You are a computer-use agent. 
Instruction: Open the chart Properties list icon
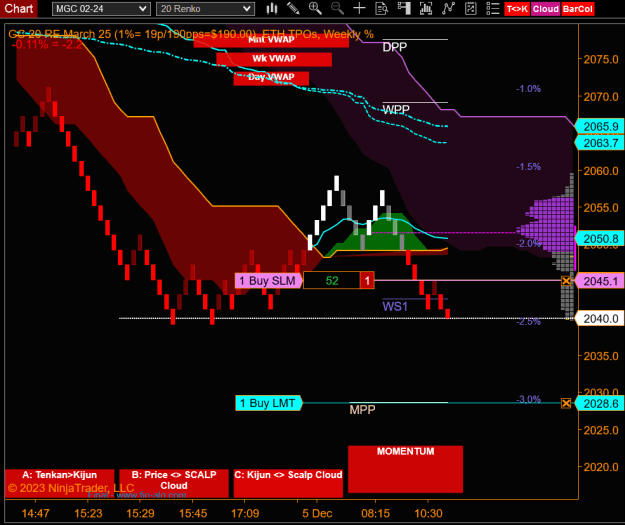tap(493, 8)
